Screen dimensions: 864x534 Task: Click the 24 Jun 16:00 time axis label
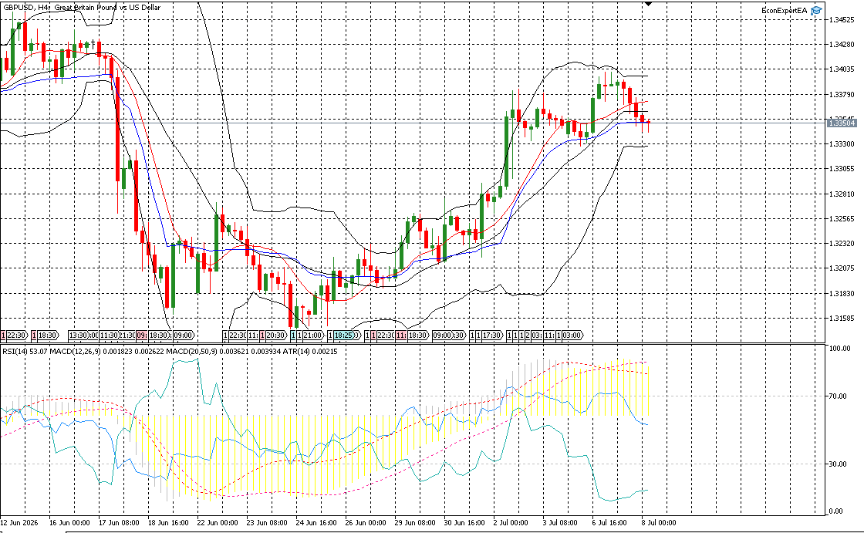[316, 522]
